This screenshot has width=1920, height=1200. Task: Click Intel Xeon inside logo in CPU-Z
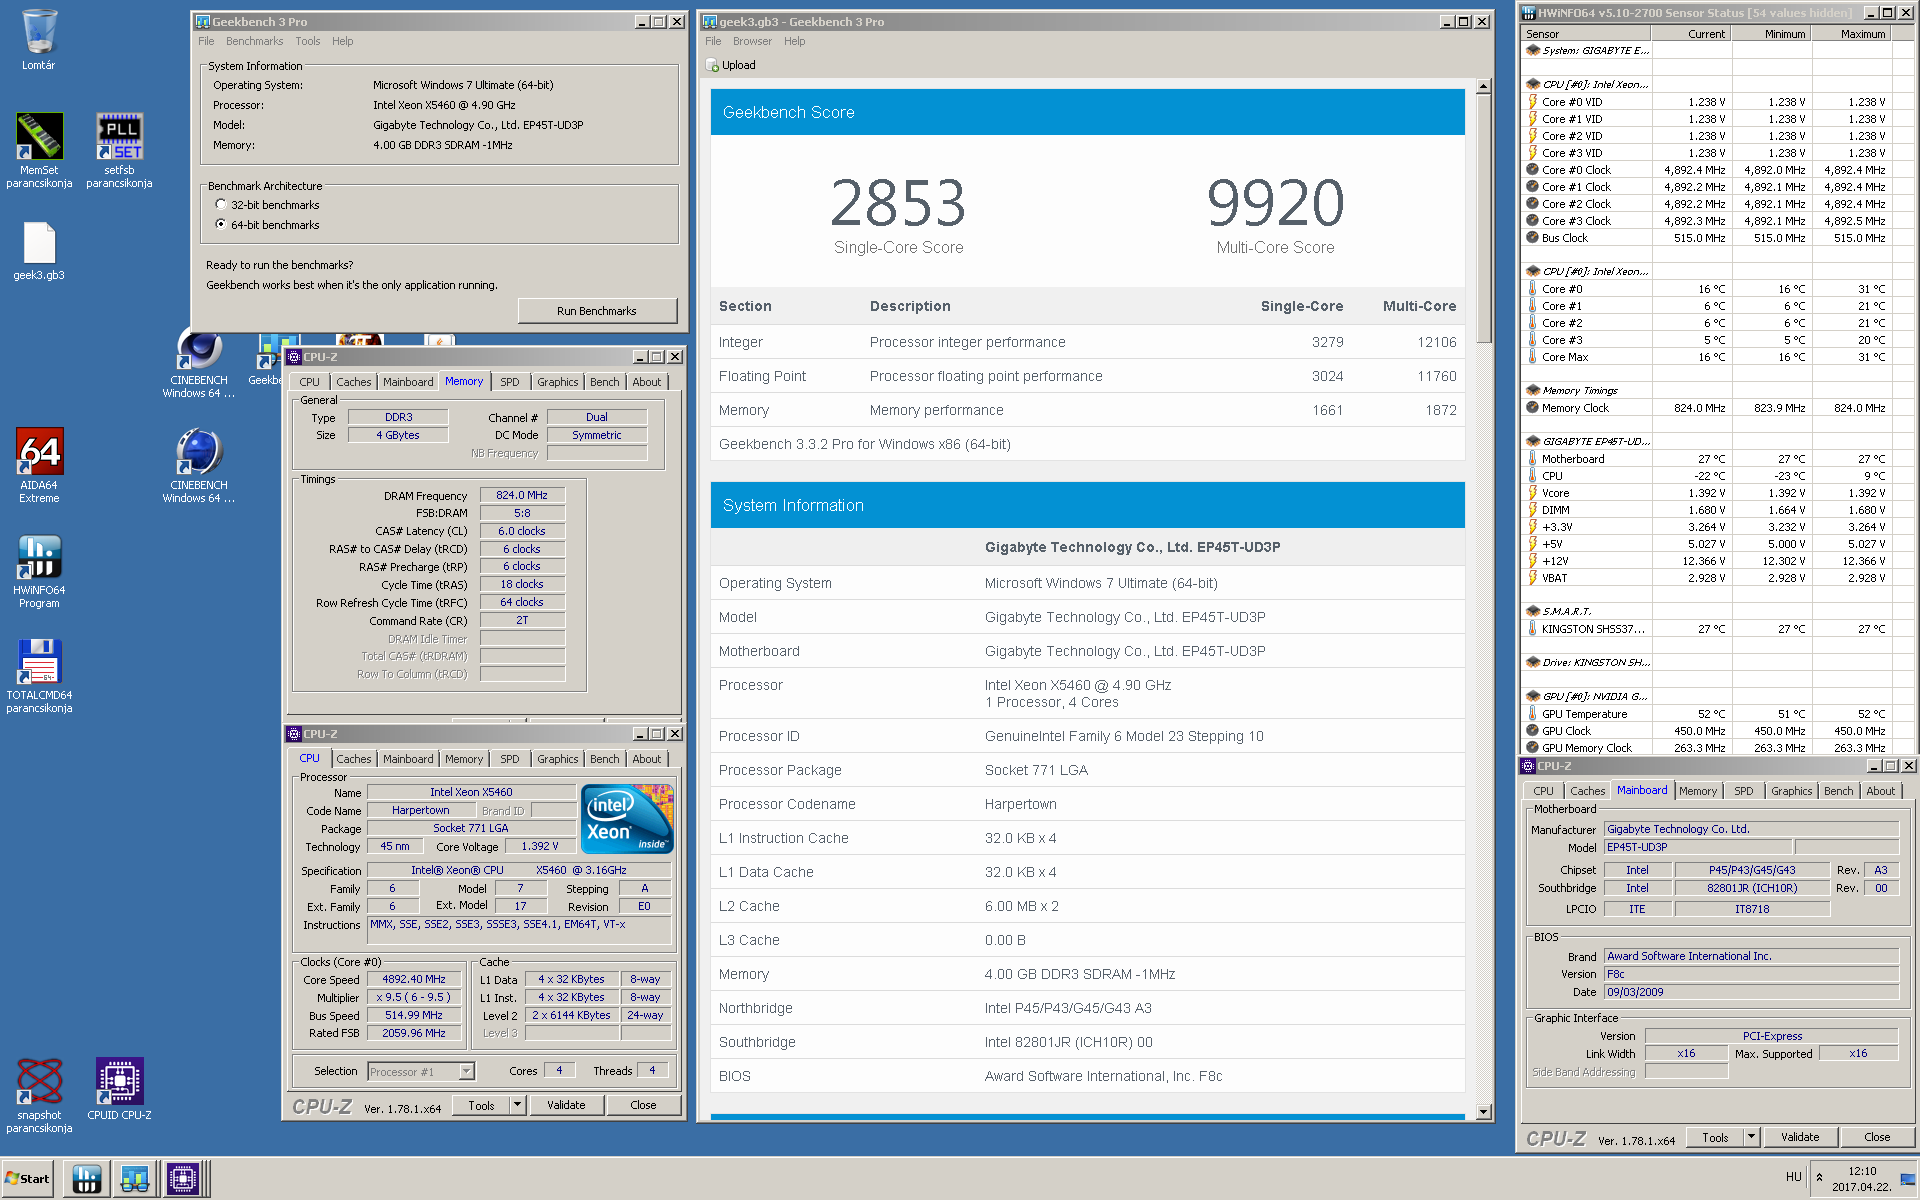tap(627, 819)
